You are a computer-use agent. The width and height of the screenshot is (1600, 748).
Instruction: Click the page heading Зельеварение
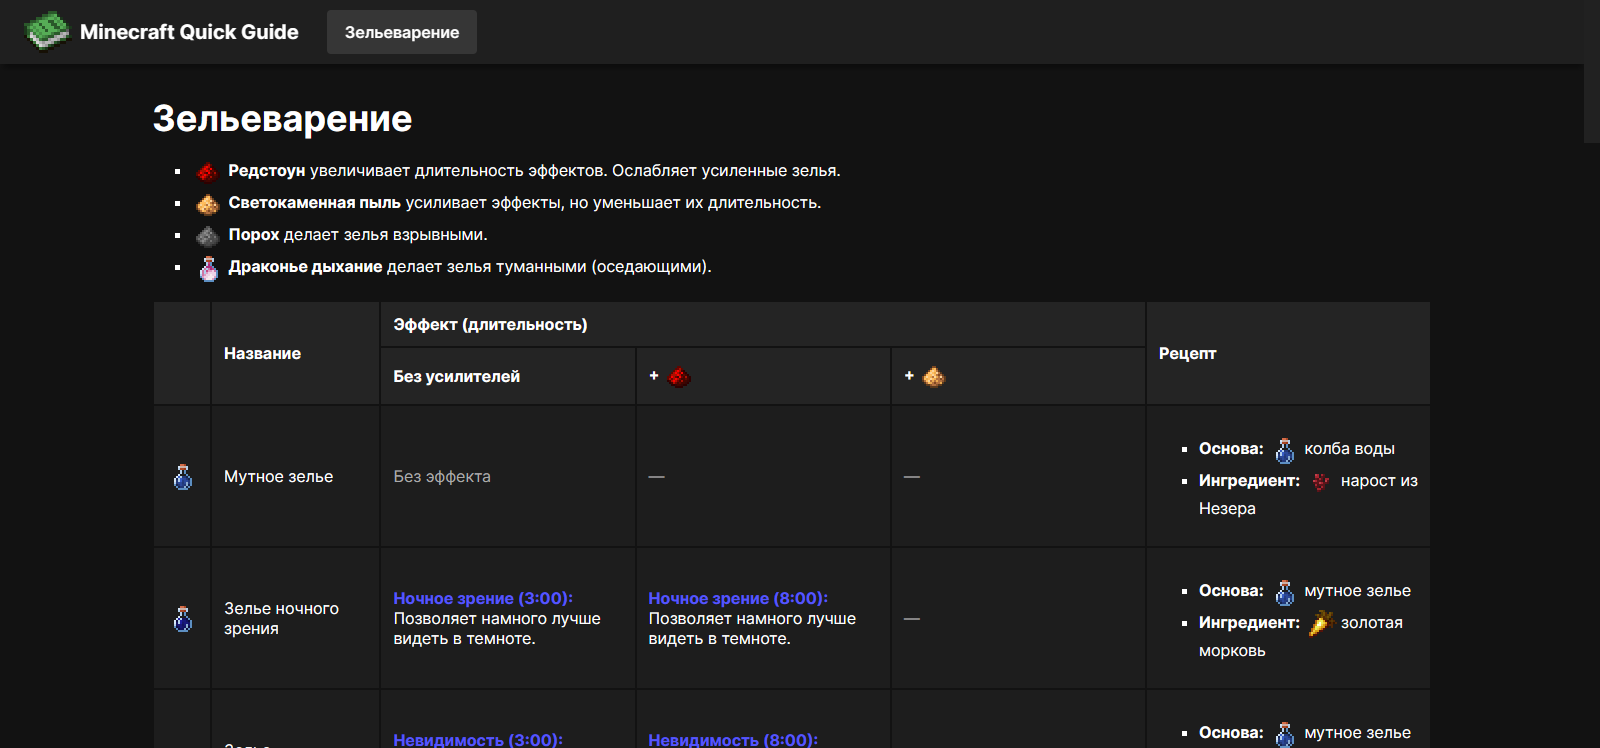(282, 119)
